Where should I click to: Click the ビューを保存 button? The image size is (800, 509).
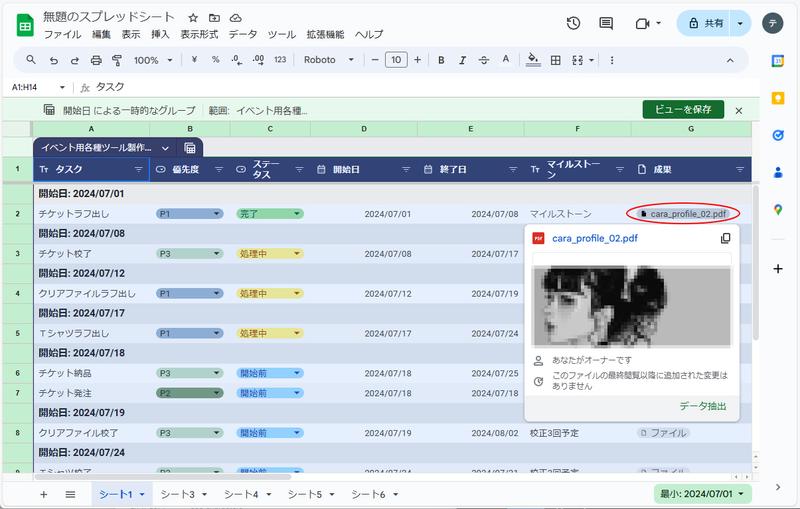tap(682, 110)
